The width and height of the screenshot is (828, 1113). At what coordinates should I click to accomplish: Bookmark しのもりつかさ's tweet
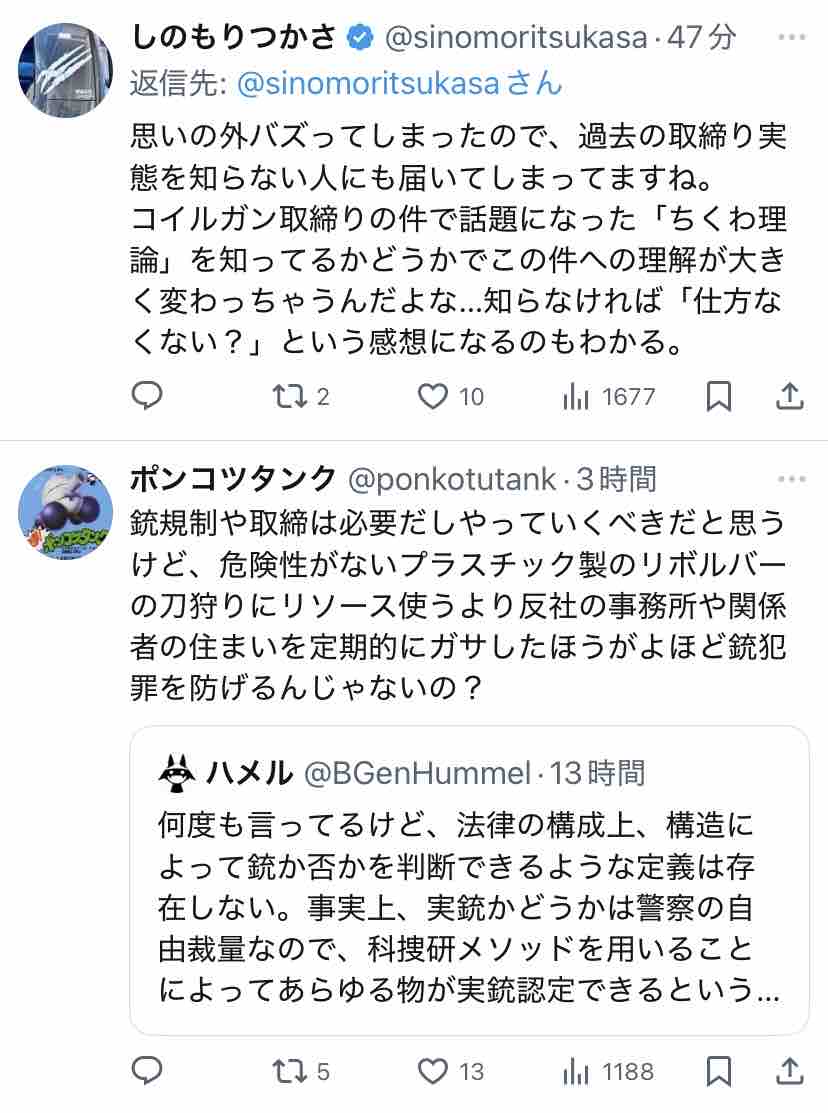(x=719, y=397)
